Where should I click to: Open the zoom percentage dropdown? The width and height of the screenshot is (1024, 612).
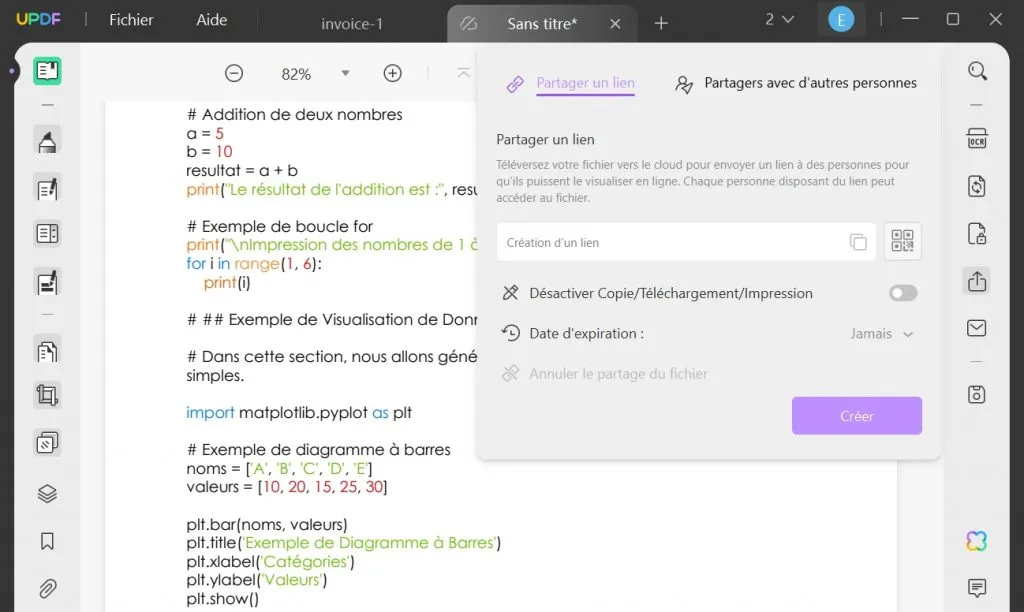(x=345, y=73)
